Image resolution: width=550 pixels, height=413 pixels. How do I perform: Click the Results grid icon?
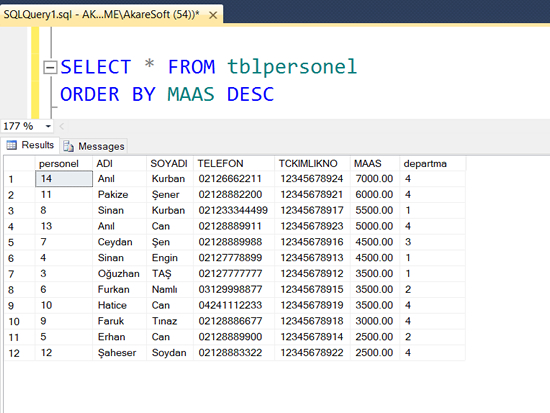click(x=12, y=145)
